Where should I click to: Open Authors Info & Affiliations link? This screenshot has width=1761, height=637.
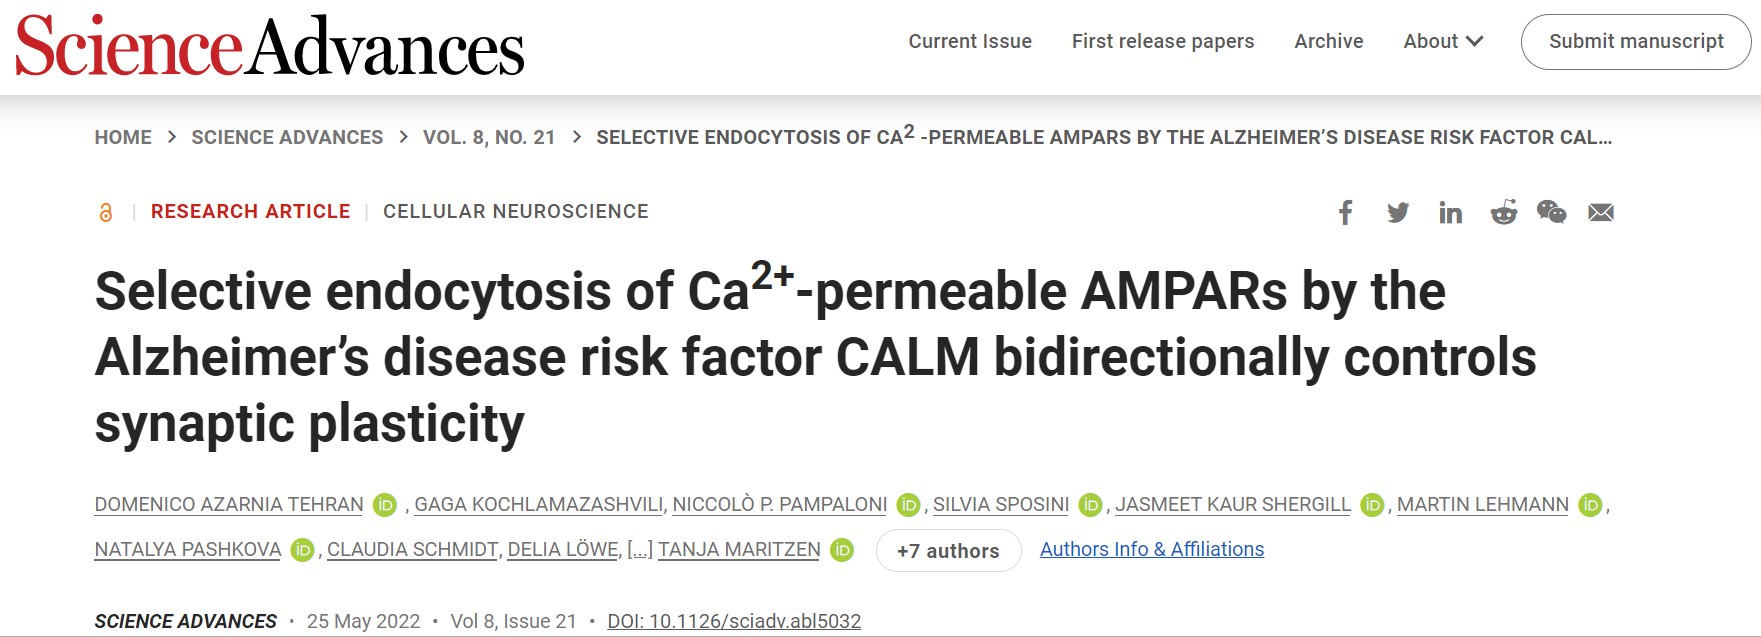pyautogui.click(x=1151, y=549)
